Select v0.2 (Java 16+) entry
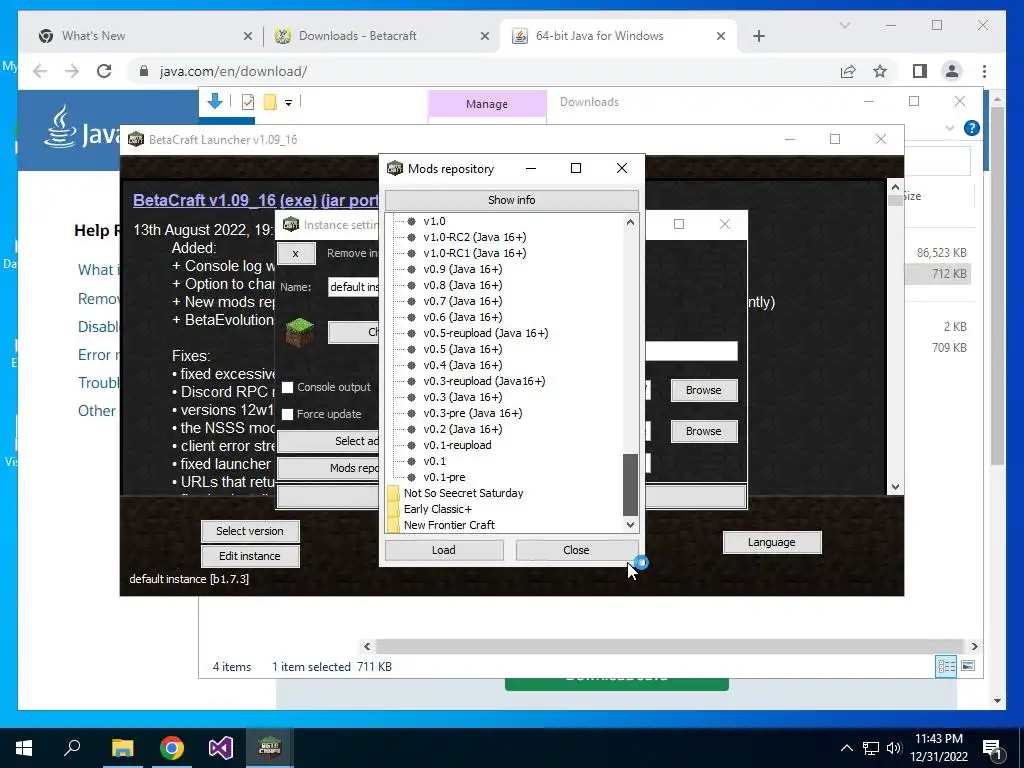 (x=463, y=429)
